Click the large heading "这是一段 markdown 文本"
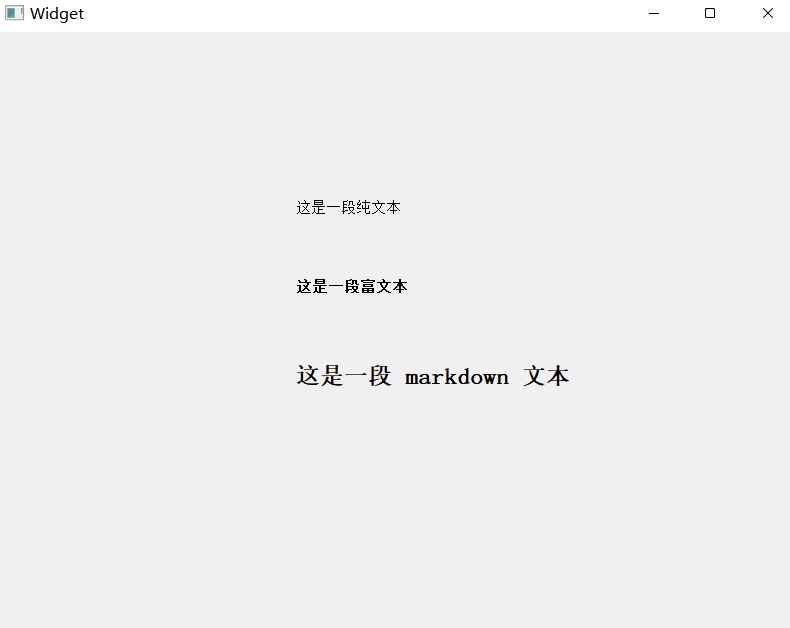790x628 pixels. [x=433, y=376]
